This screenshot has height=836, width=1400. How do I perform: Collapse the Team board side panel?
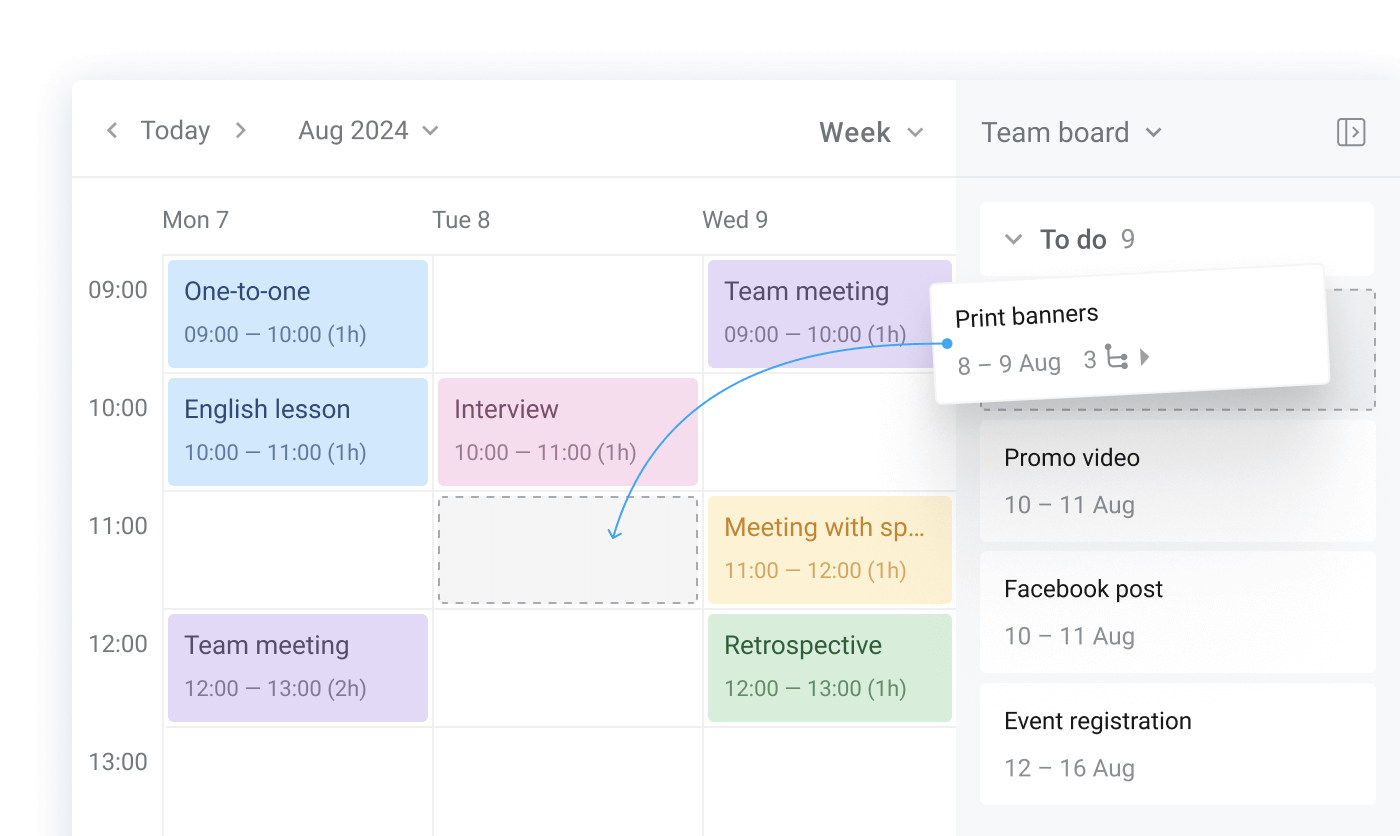1351,131
